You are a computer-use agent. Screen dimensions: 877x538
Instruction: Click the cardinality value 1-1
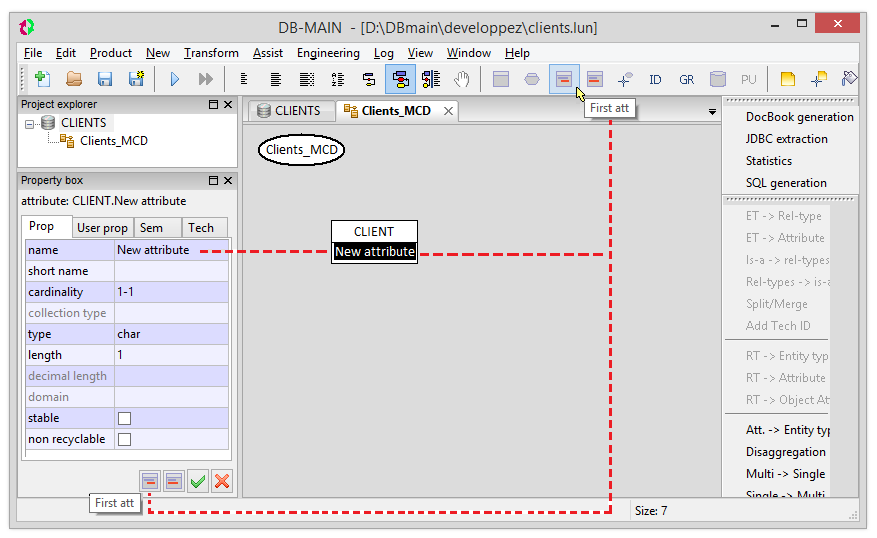[x=171, y=292]
